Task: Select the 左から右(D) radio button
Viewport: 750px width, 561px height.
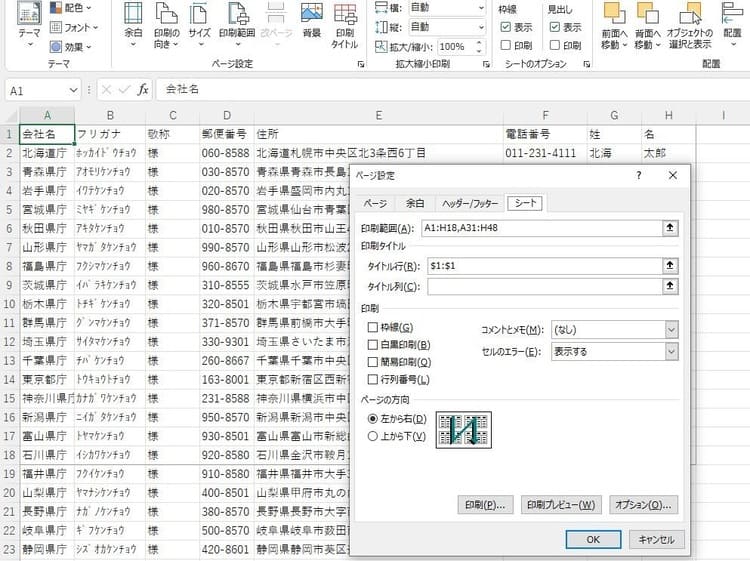Action: pyautogui.click(x=373, y=419)
